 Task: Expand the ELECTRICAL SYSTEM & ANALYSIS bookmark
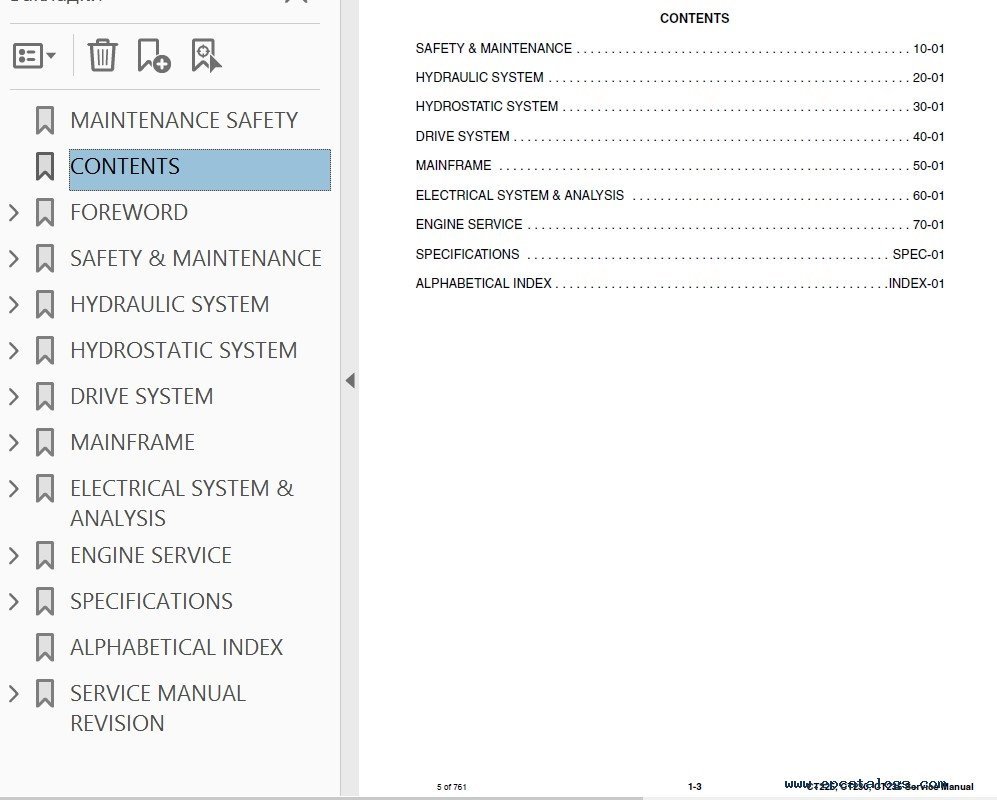coord(14,489)
